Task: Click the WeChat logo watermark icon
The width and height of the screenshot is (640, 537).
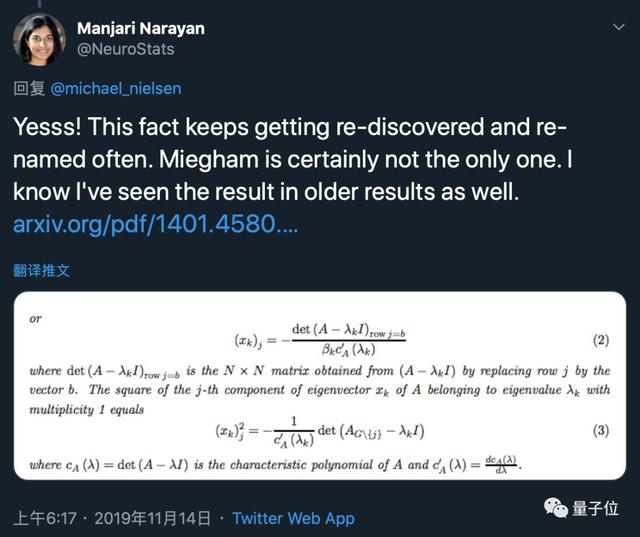Action: click(x=554, y=508)
